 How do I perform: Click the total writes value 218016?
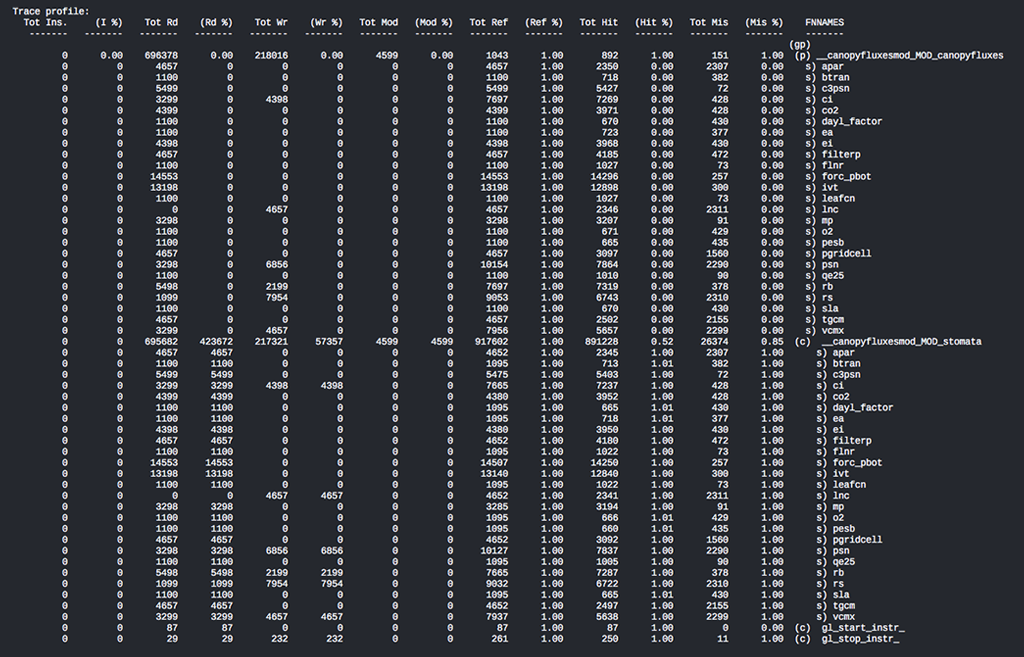pyautogui.click(x=270, y=55)
